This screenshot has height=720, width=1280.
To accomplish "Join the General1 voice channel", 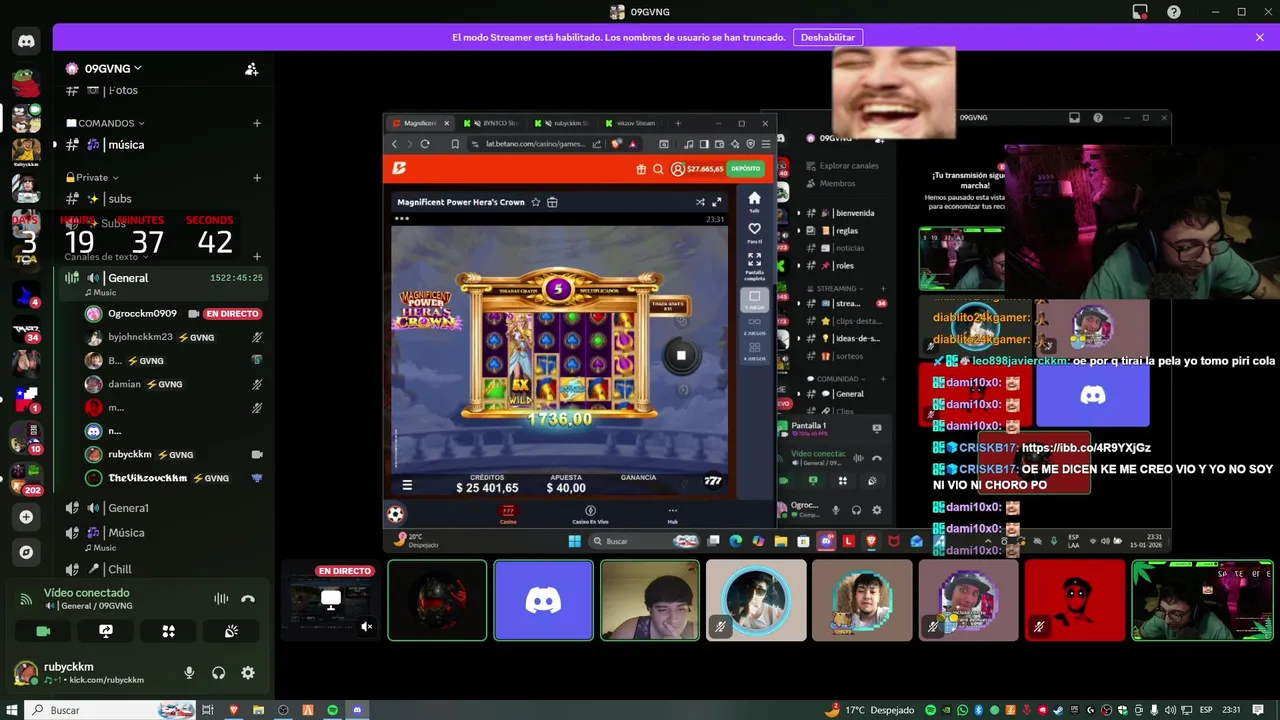I will point(165,508).
